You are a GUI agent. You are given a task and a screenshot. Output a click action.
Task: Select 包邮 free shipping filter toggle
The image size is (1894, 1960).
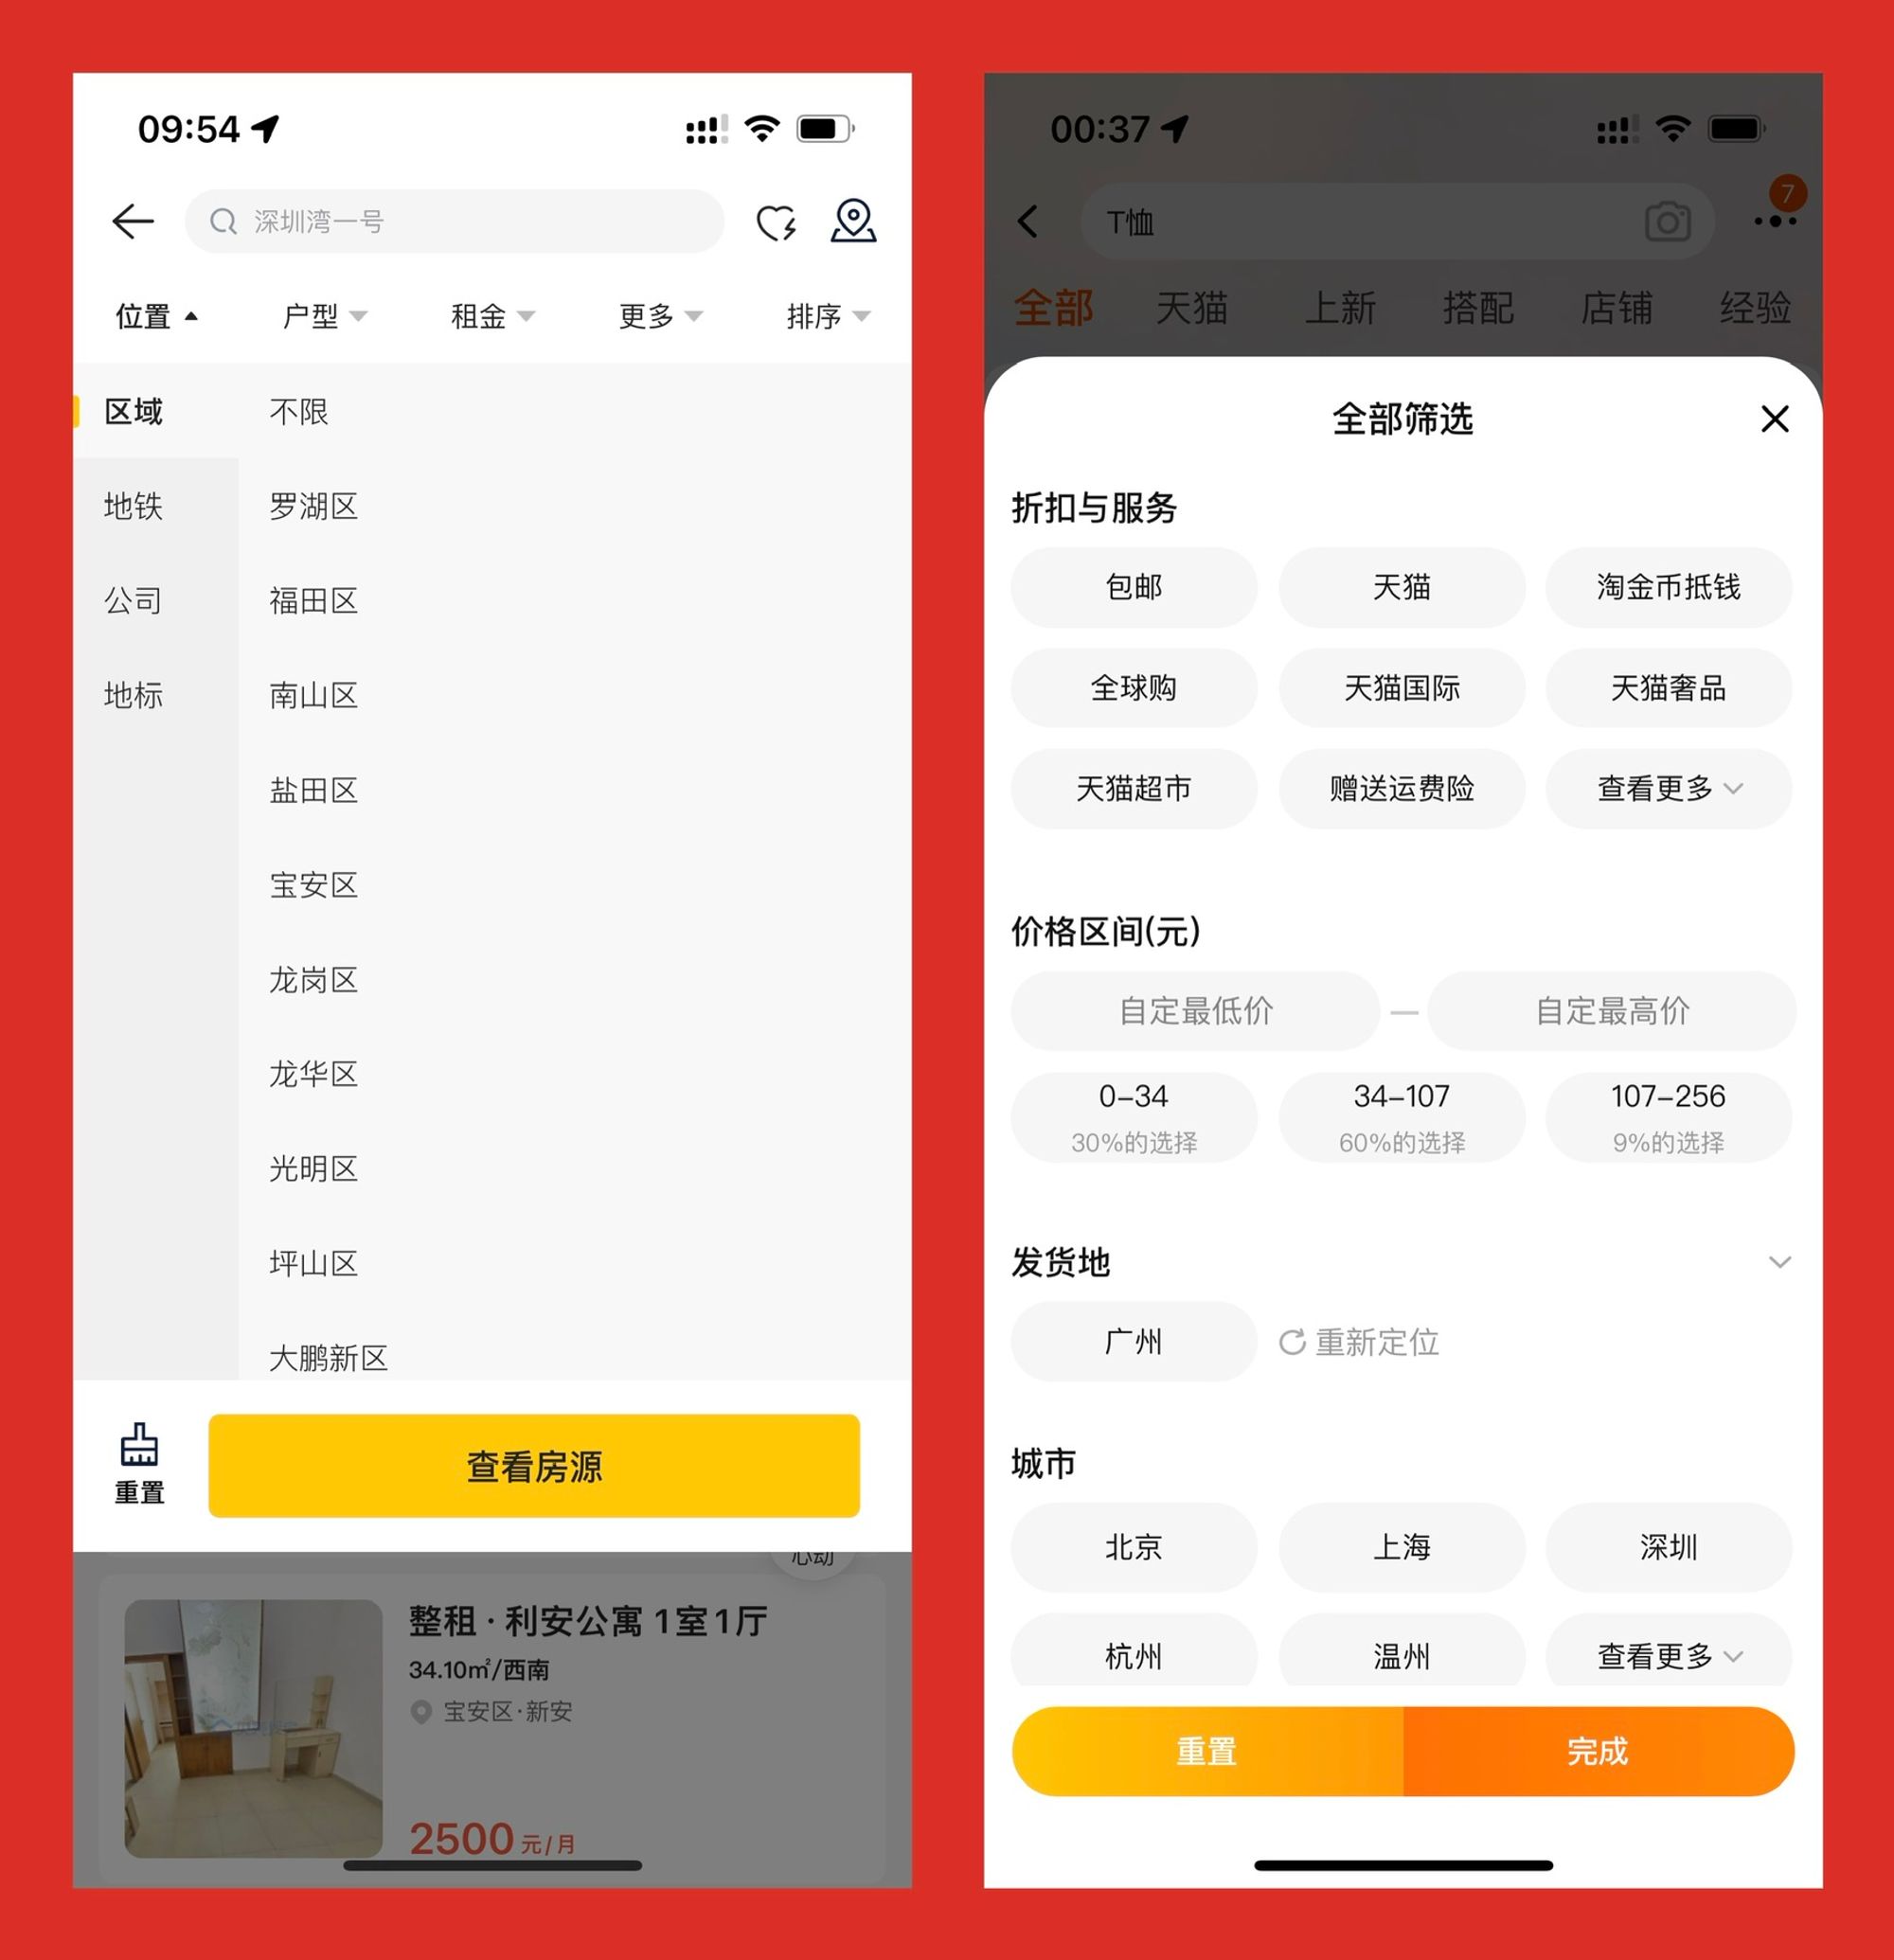tap(1135, 586)
